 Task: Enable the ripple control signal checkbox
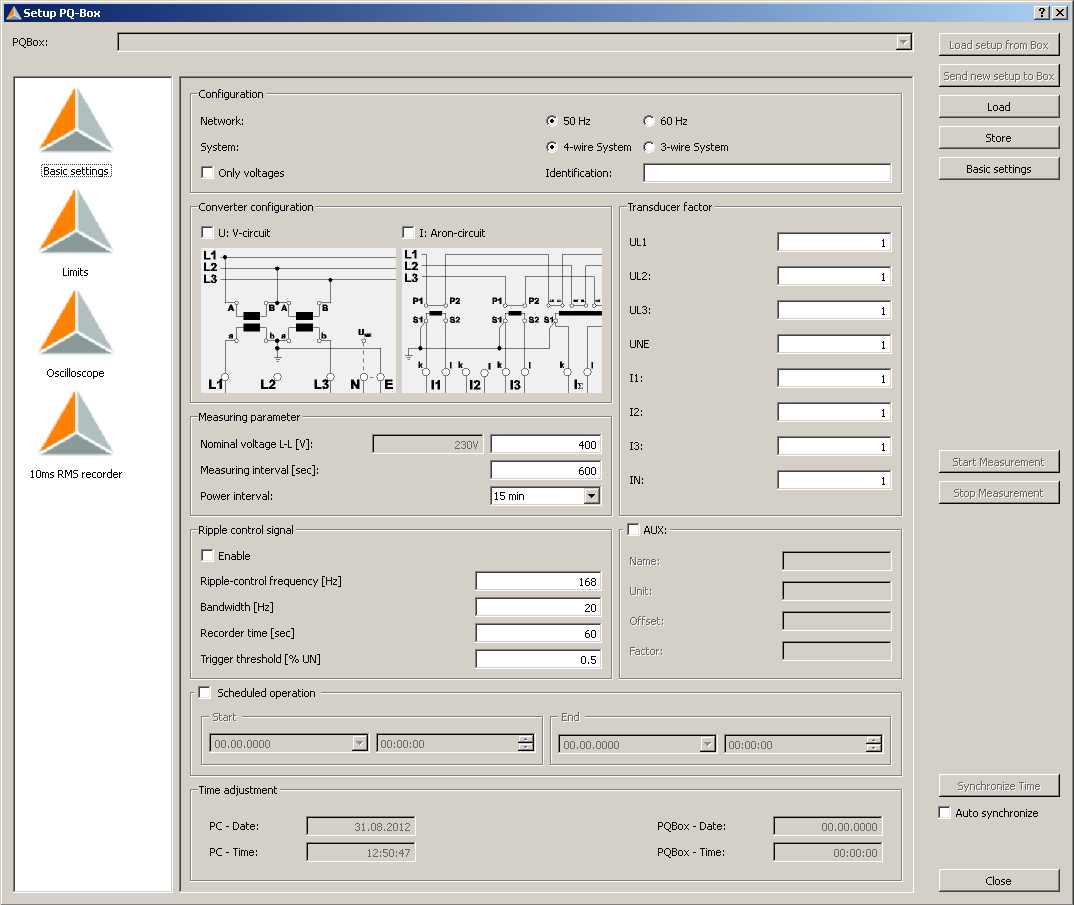207,556
